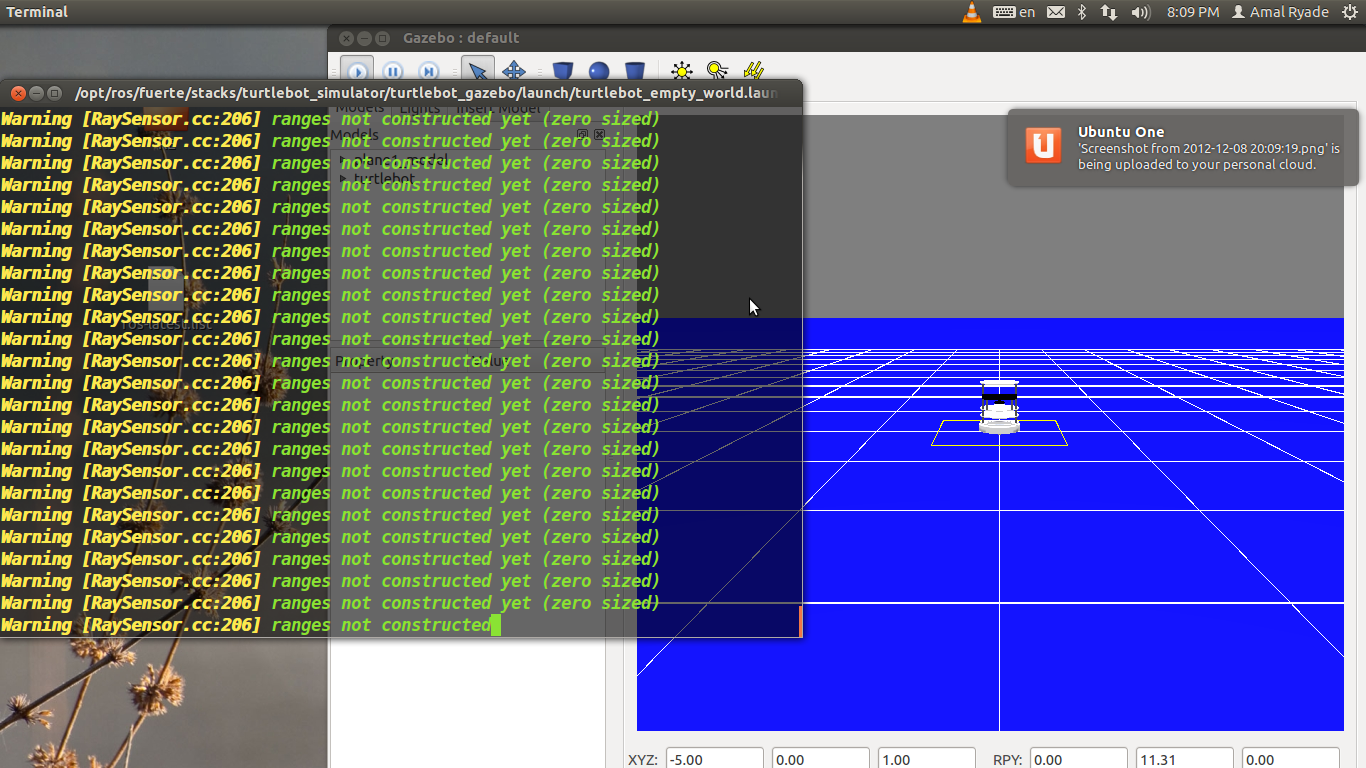Edit the X position field showing -5.00
1366x768 pixels.
tap(714, 759)
